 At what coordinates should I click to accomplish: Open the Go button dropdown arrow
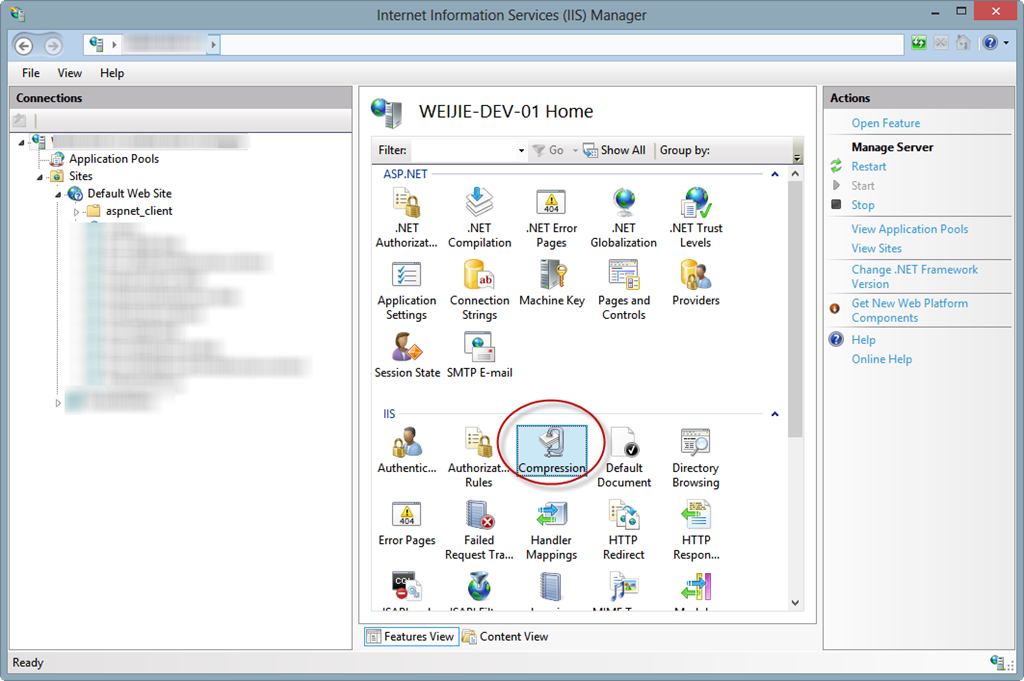tap(575, 151)
